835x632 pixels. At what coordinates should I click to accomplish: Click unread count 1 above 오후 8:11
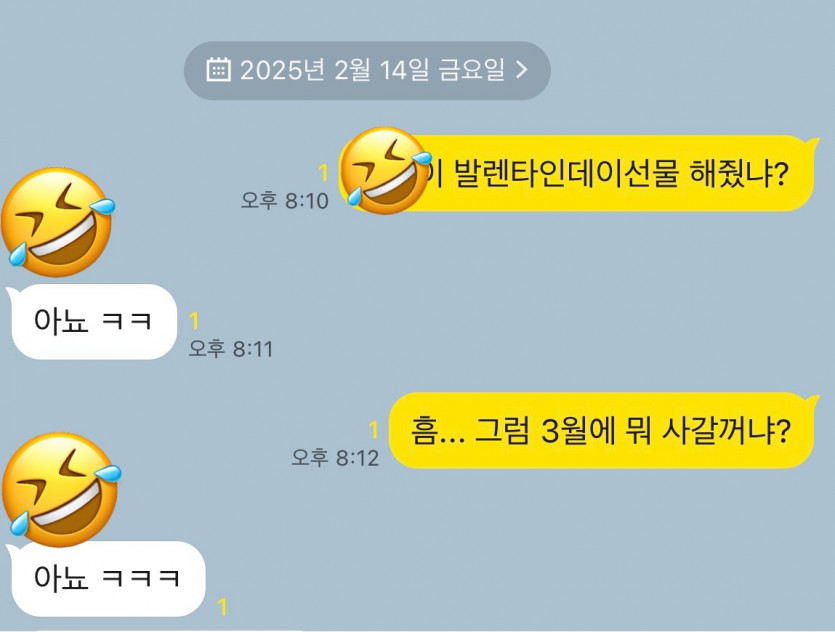click(x=194, y=321)
